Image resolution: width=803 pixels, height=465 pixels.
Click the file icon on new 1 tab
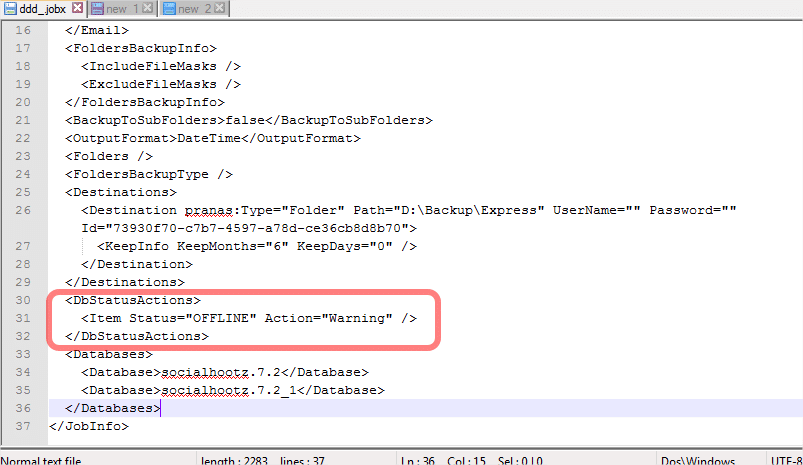pyautogui.click(x=97, y=9)
